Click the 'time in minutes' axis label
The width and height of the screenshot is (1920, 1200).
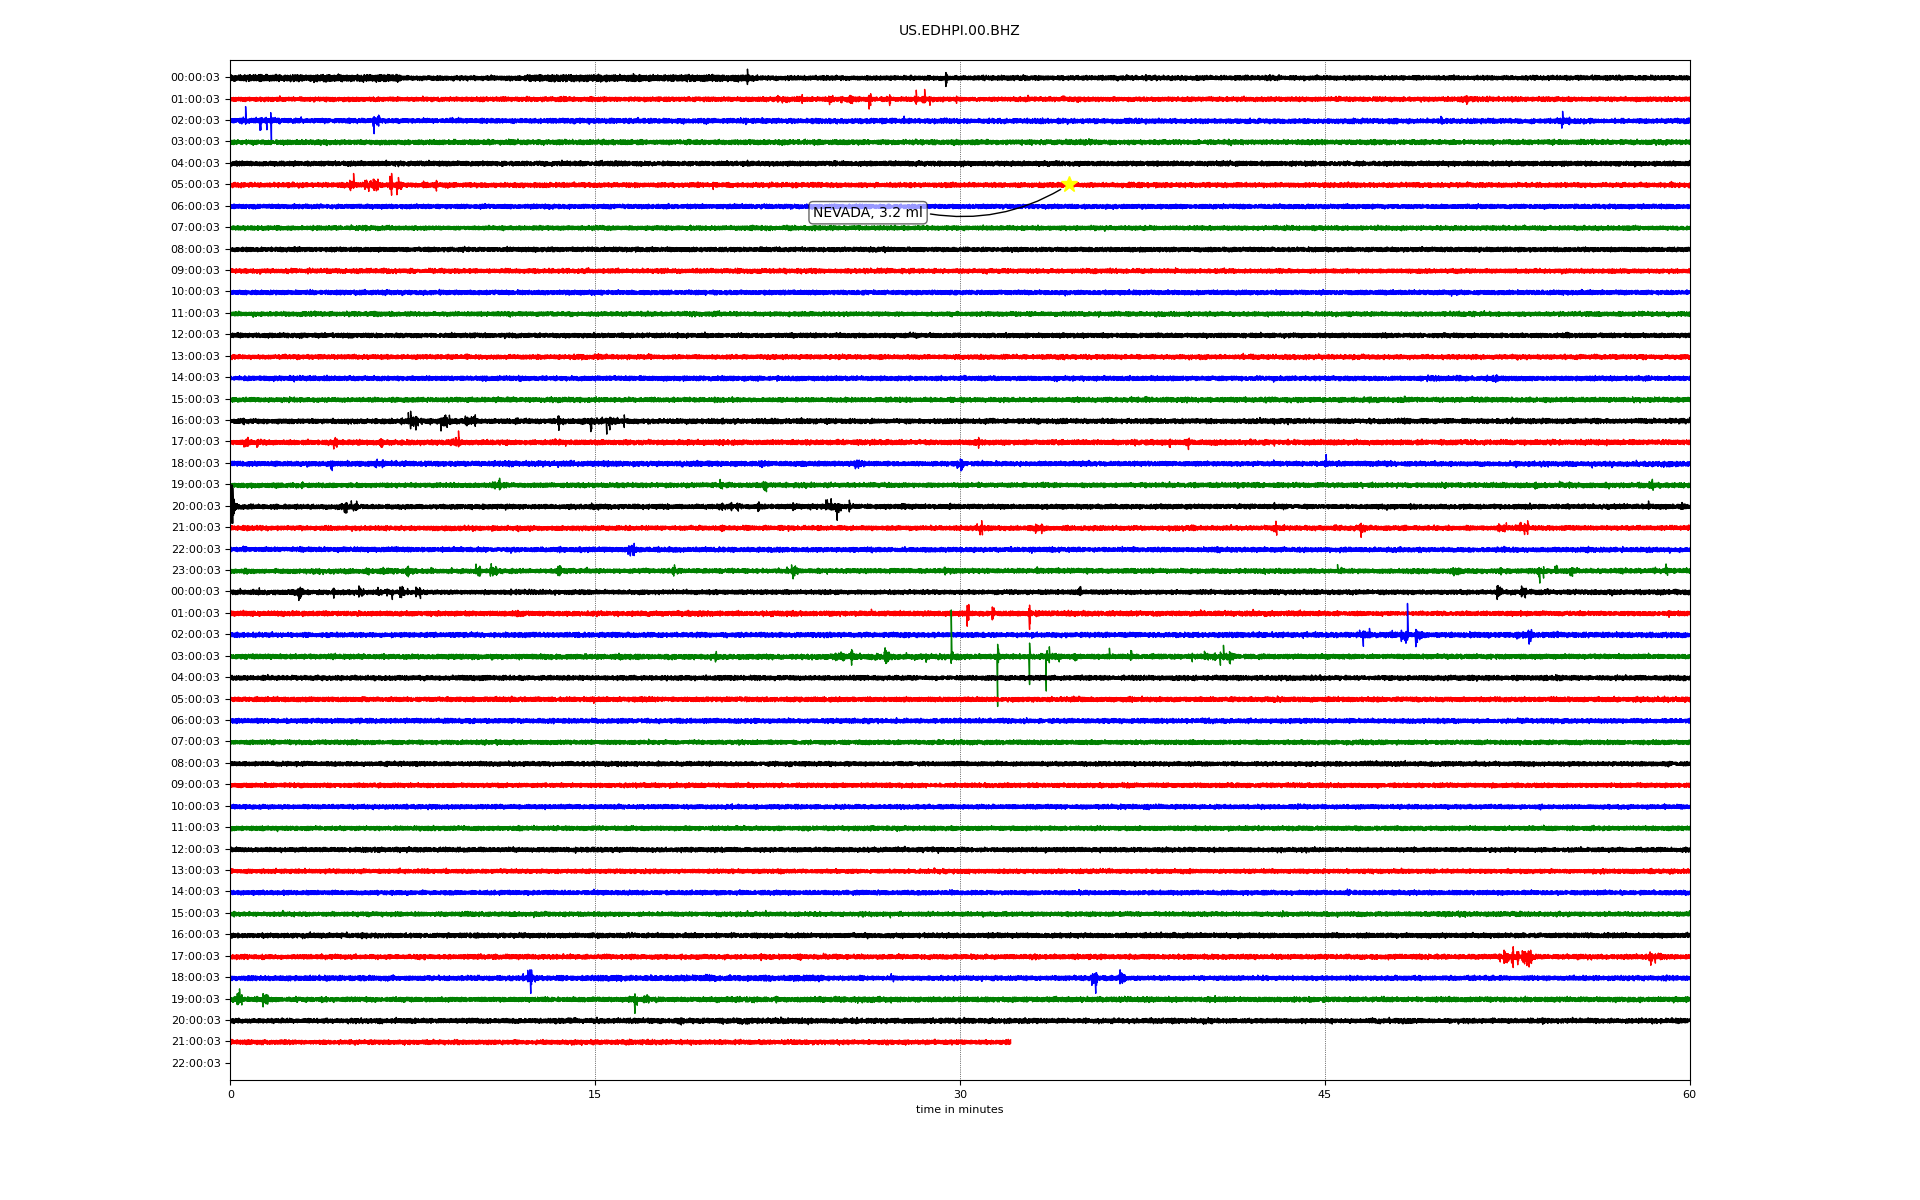(959, 1110)
